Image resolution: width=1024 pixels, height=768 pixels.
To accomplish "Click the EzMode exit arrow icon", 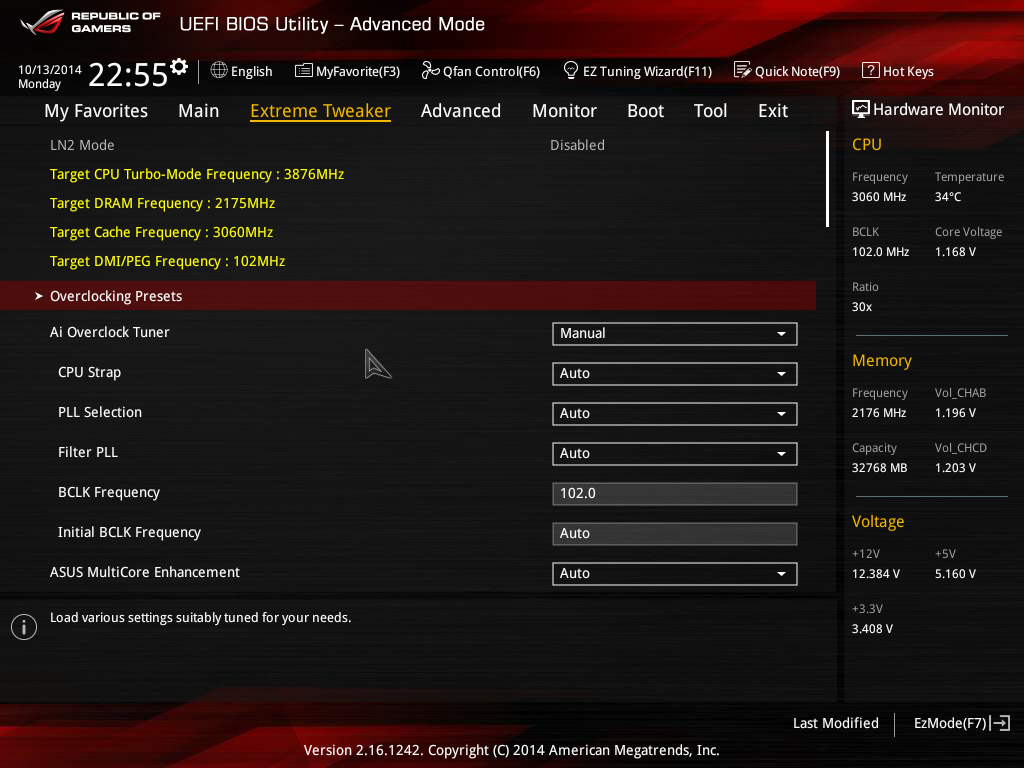I will tap(1000, 723).
